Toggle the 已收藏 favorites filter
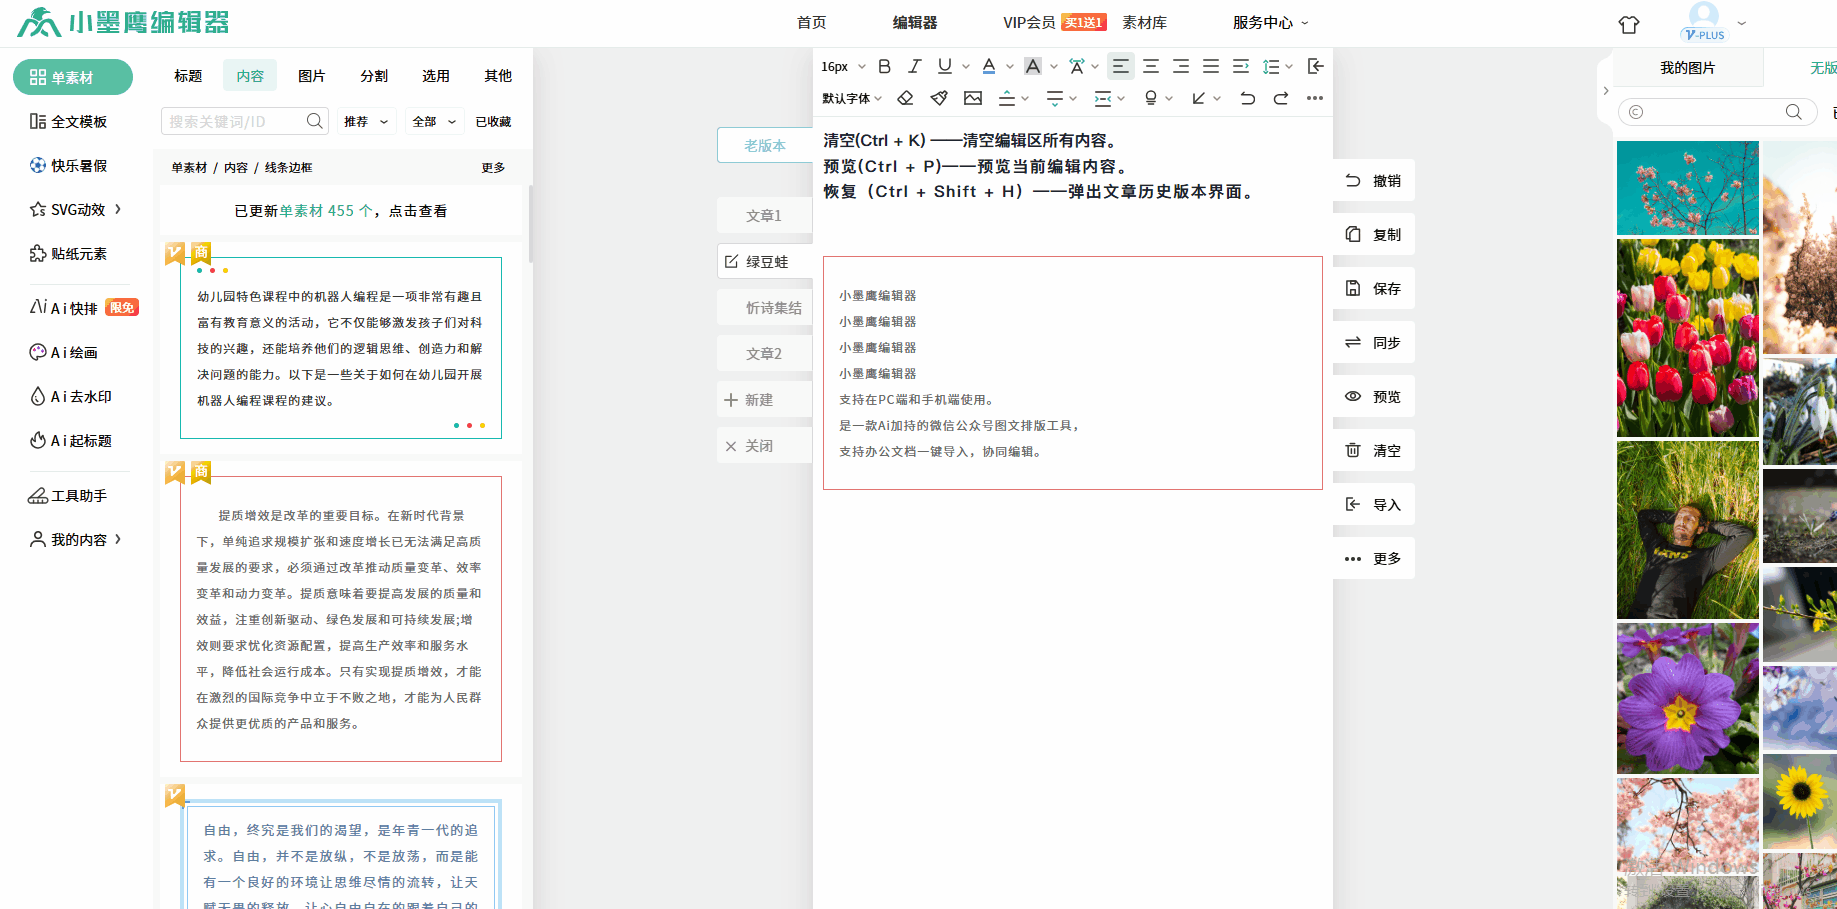The image size is (1837, 909). 493,122
